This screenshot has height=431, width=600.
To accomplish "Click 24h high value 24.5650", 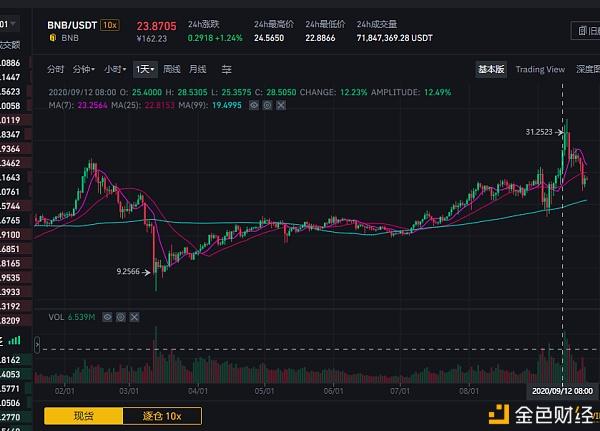I will (269, 38).
